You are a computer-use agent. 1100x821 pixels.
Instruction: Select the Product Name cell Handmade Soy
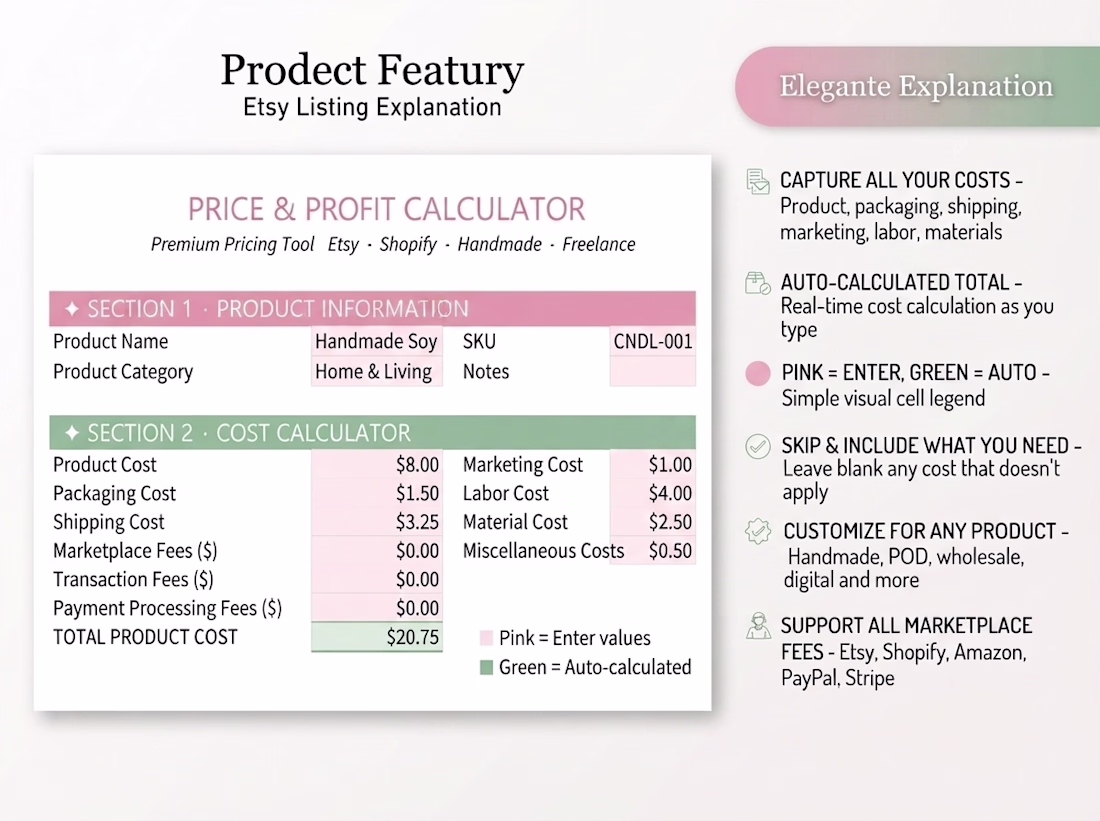(x=377, y=342)
